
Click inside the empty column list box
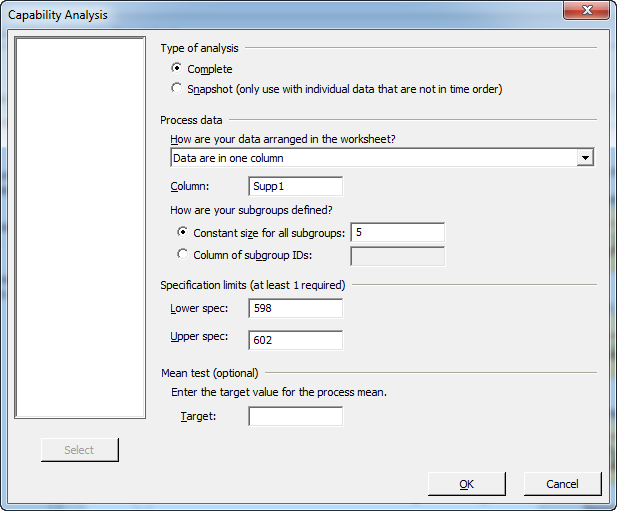click(x=80, y=227)
